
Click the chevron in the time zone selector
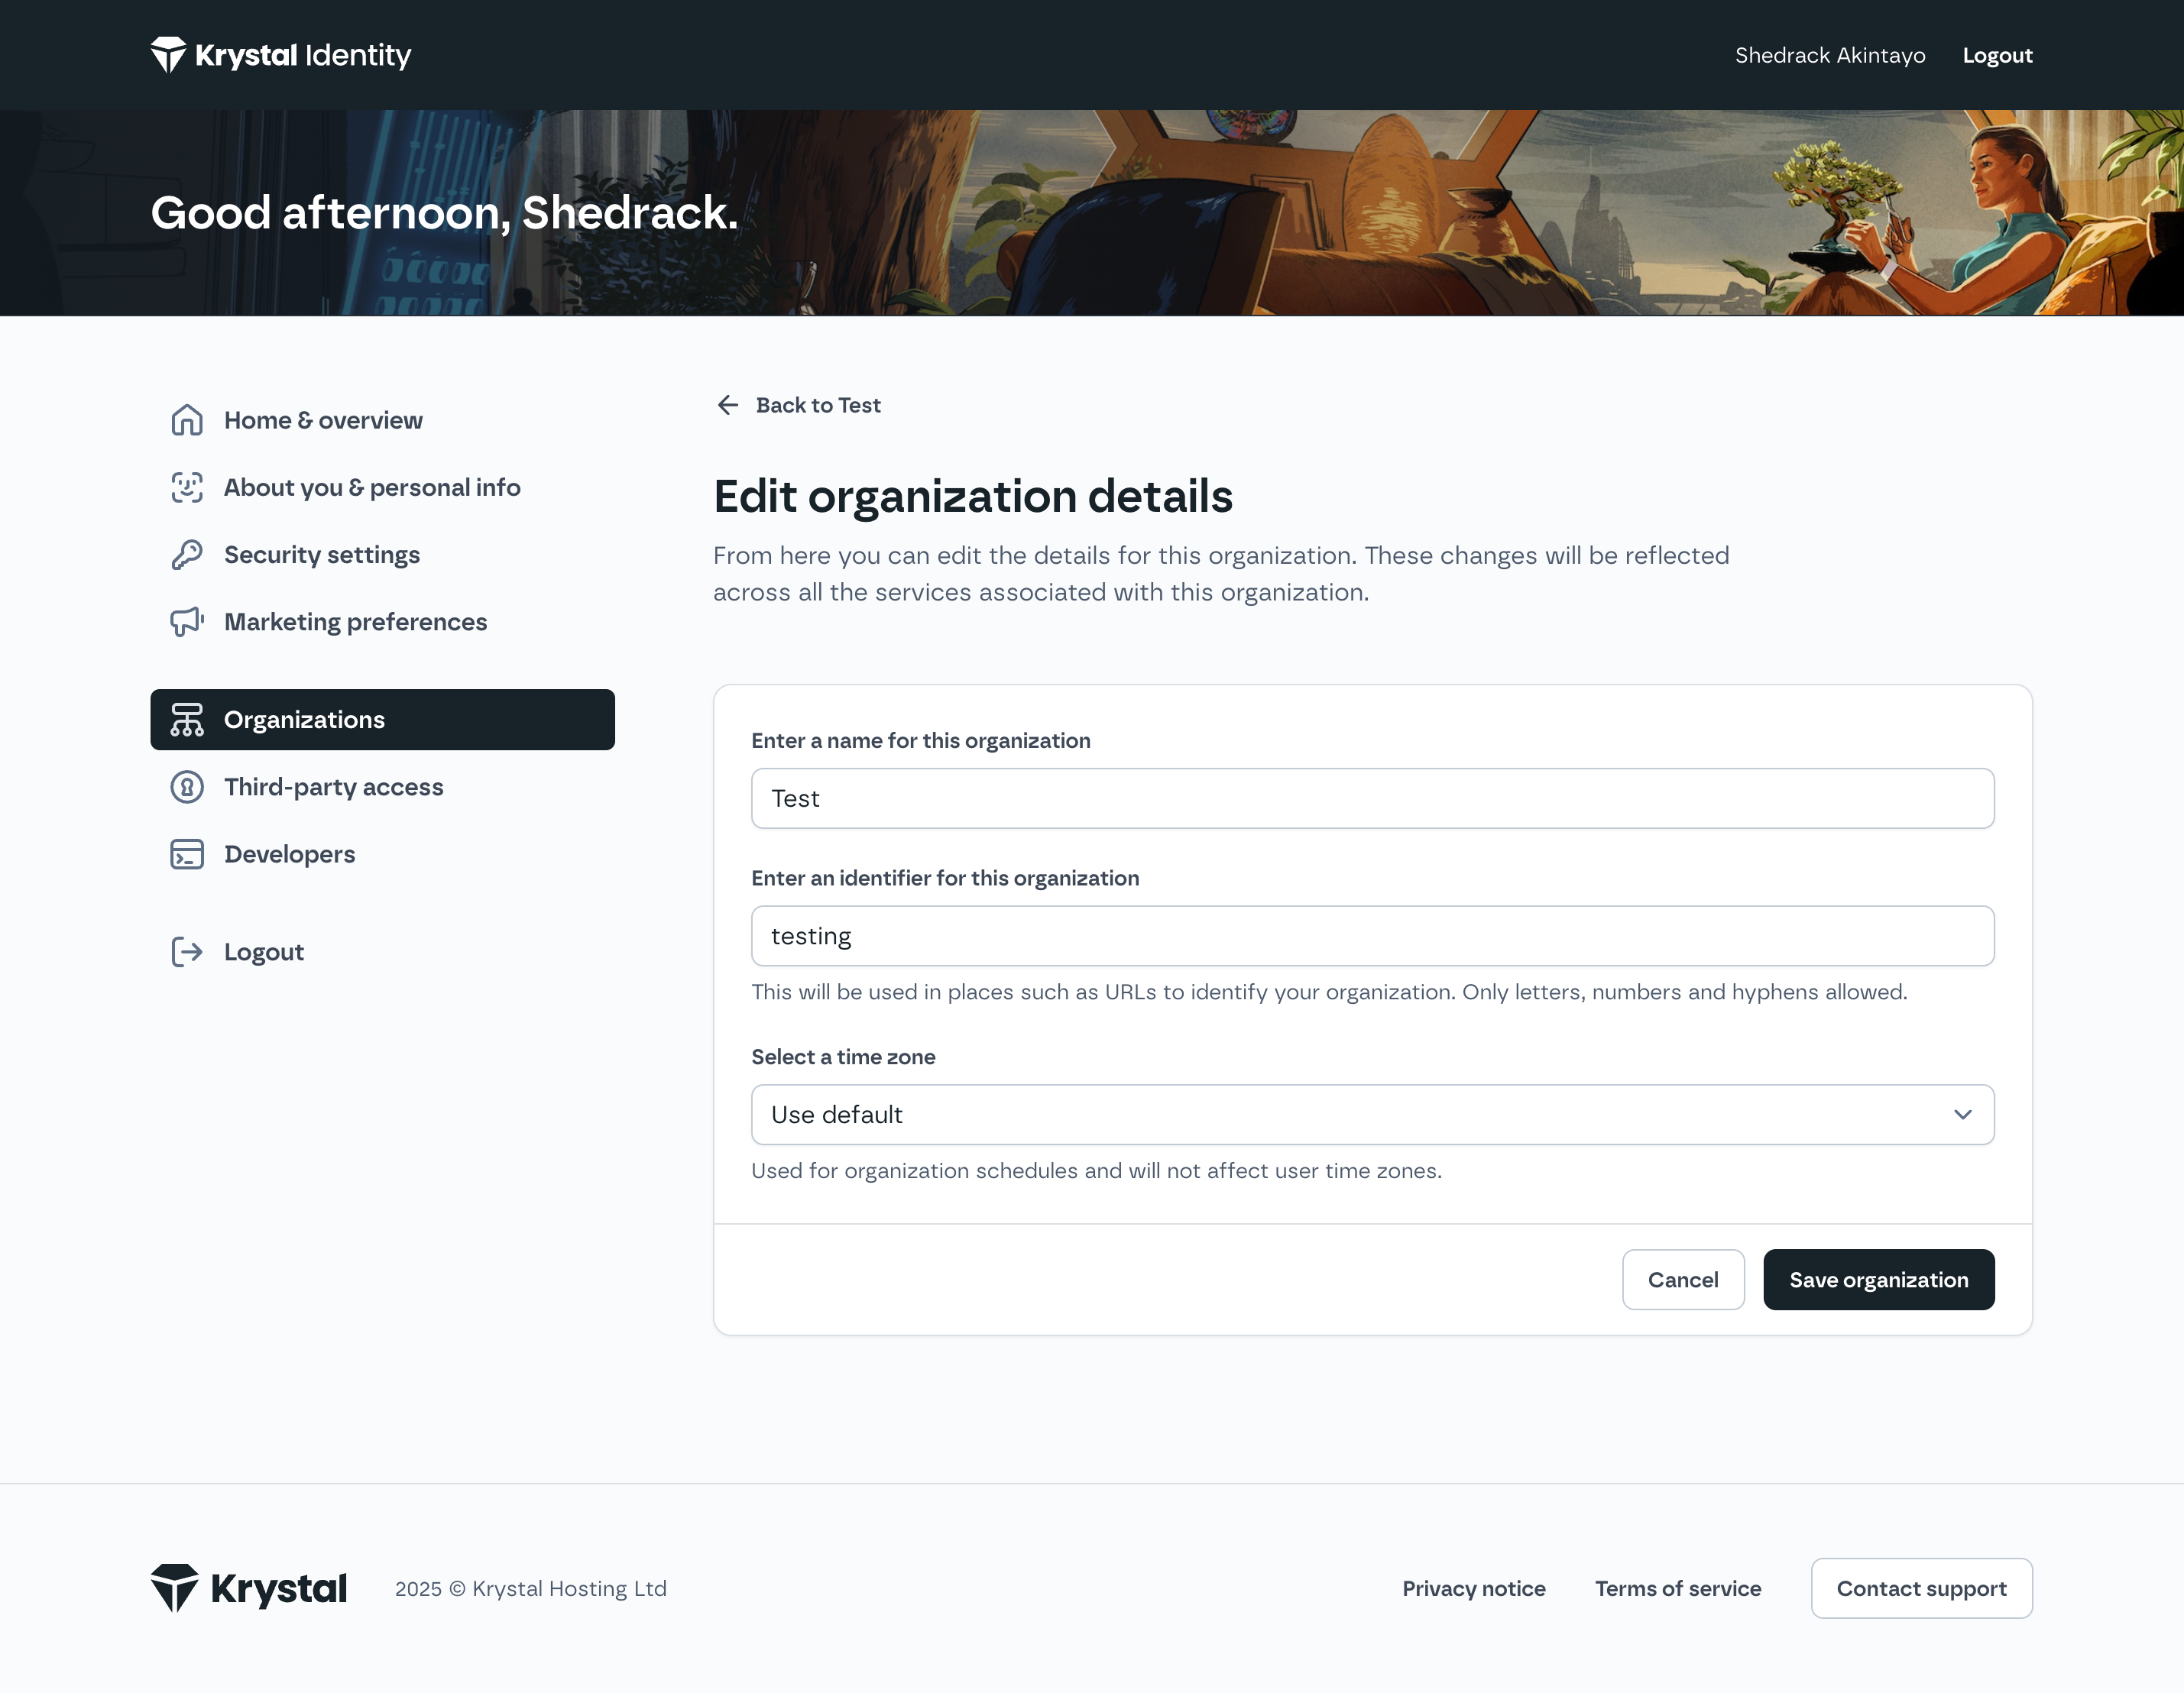pos(1962,1115)
